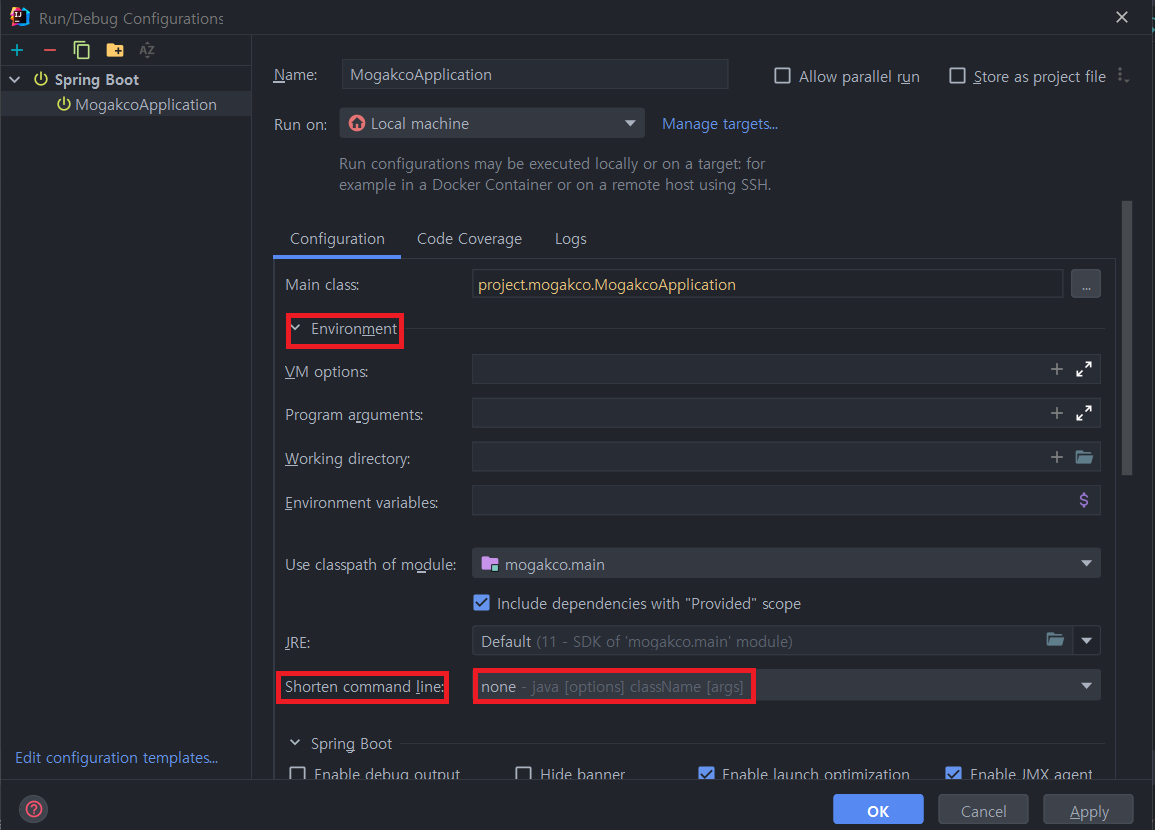
Task: Open JRE dropdown arrow
Action: [x=1086, y=641]
